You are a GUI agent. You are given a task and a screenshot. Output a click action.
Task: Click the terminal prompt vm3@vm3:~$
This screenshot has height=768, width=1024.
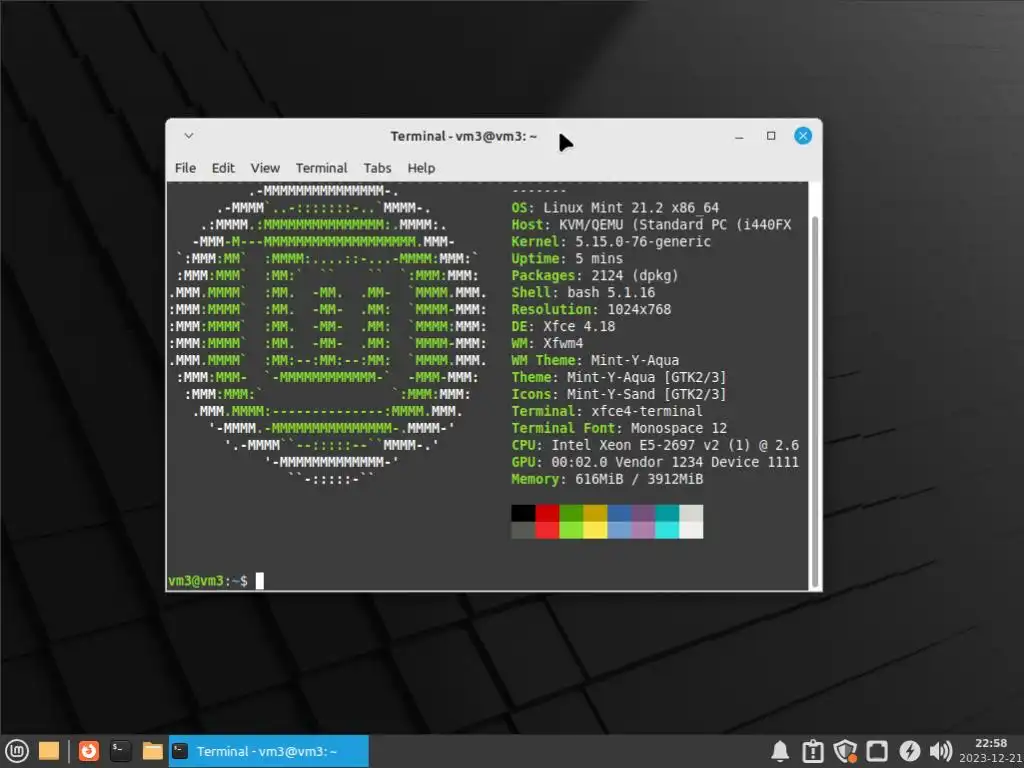click(208, 581)
